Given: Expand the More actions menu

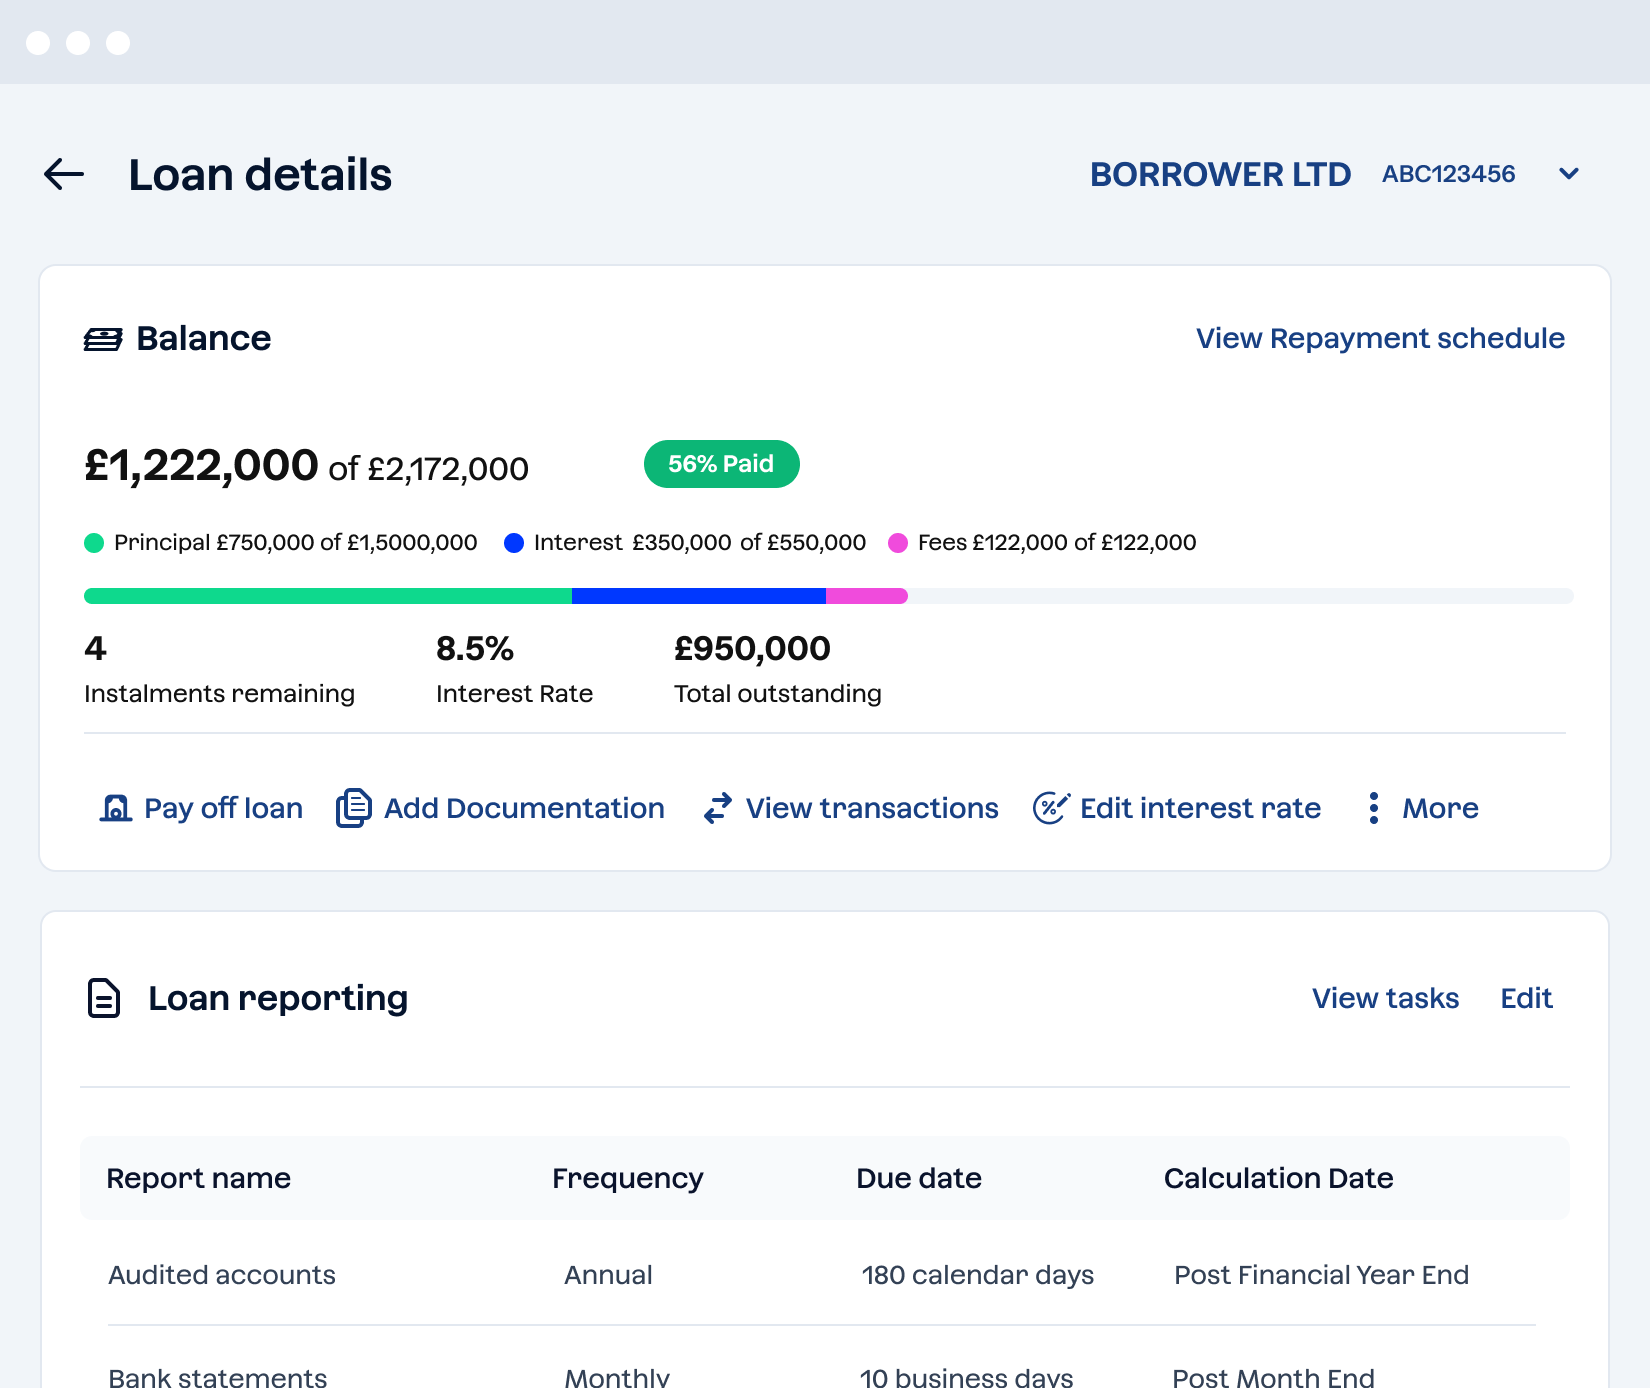Looking at the screenshot, I should click(x=1440, y=808).
